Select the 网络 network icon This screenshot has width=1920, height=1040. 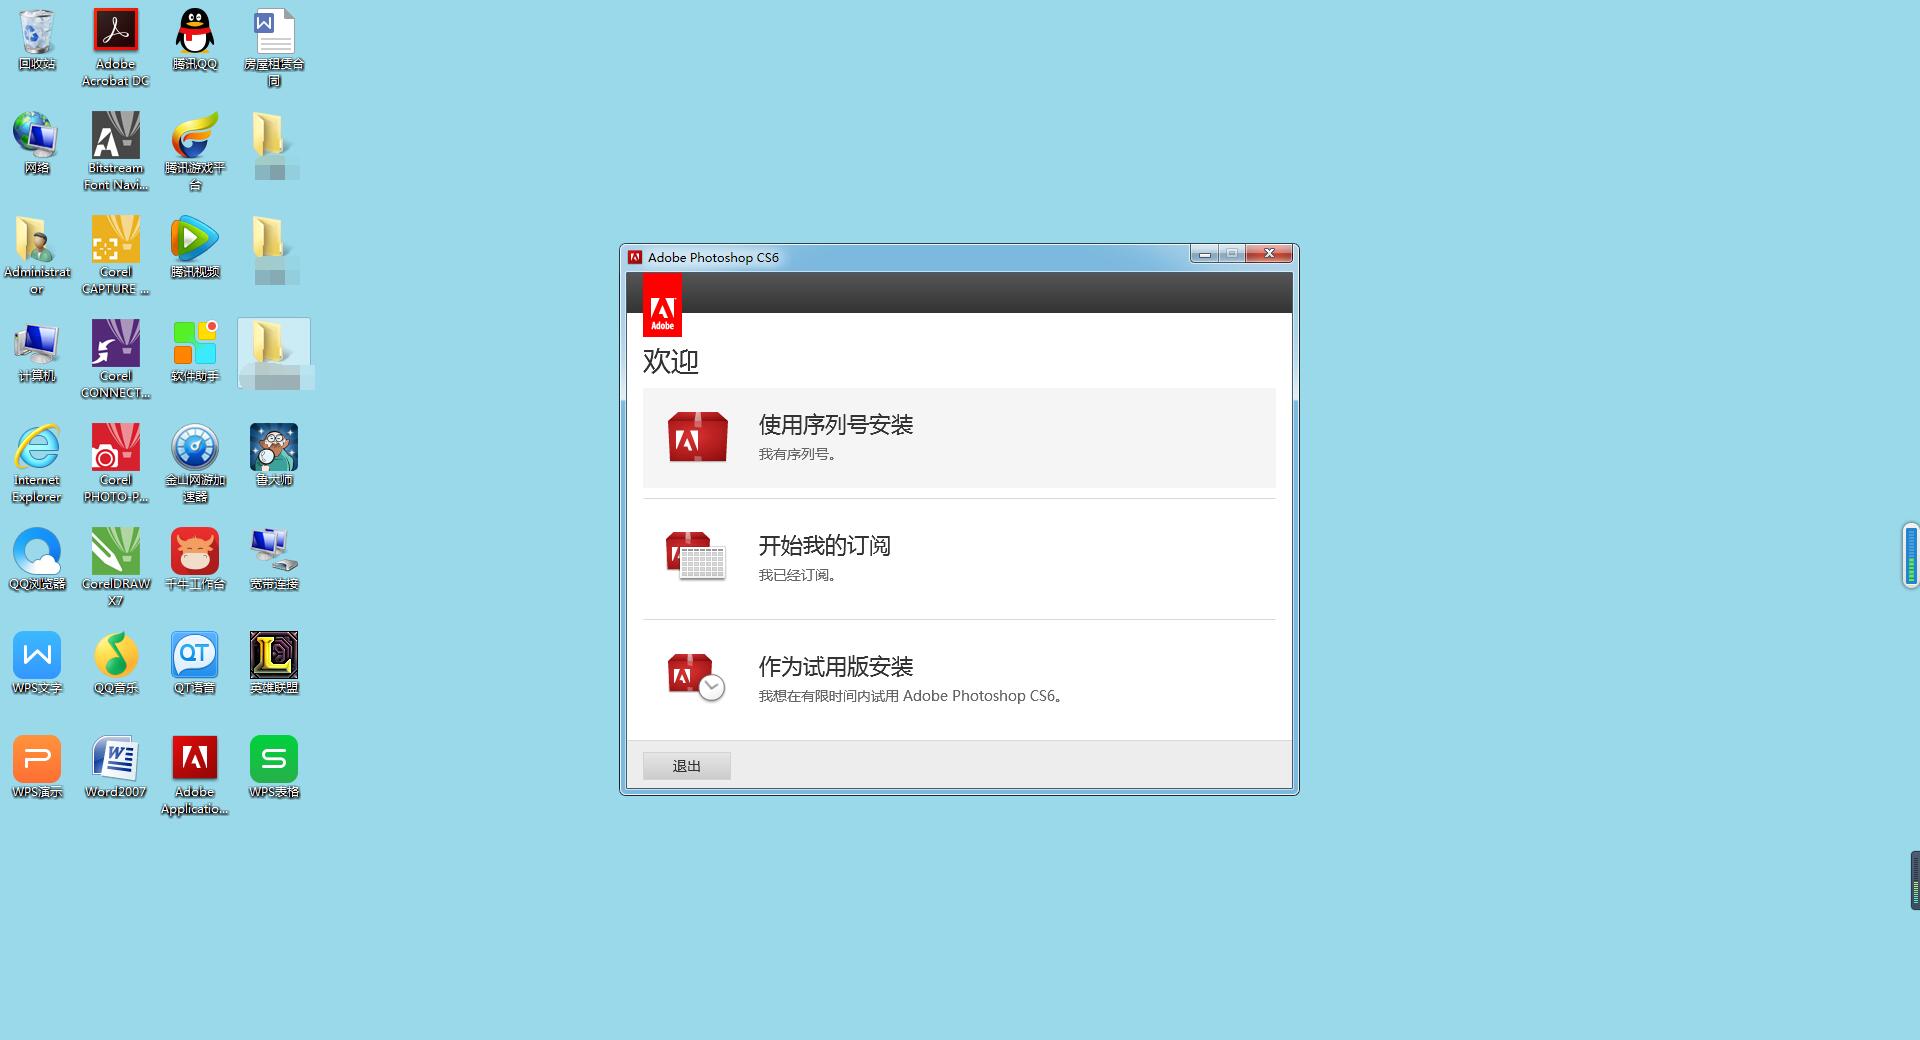[37, 144]
